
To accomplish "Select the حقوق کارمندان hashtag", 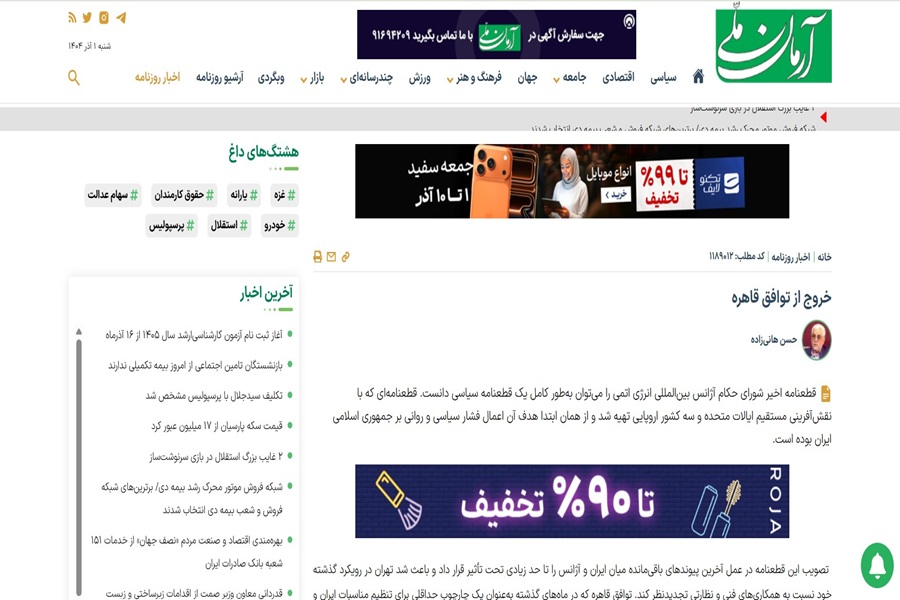I will [183, 195].
